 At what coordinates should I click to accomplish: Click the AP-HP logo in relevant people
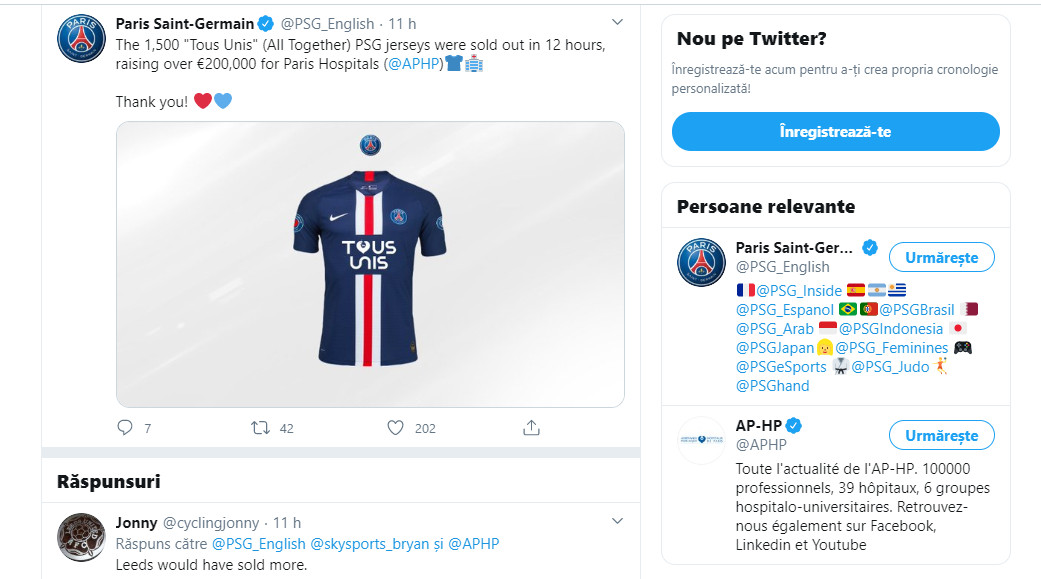coord(701,441)
